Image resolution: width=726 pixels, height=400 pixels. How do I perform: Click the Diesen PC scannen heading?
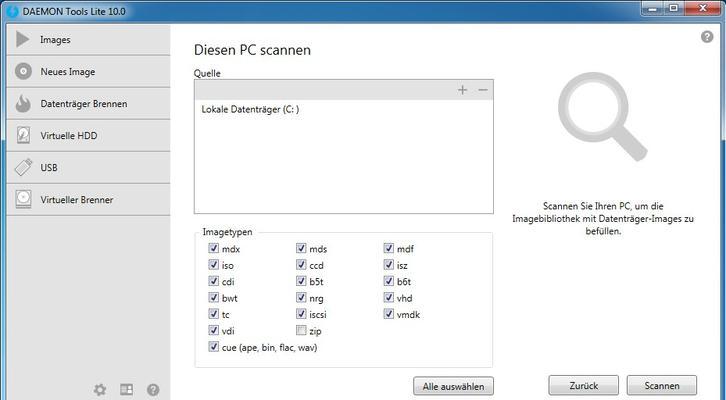(252, 50)
